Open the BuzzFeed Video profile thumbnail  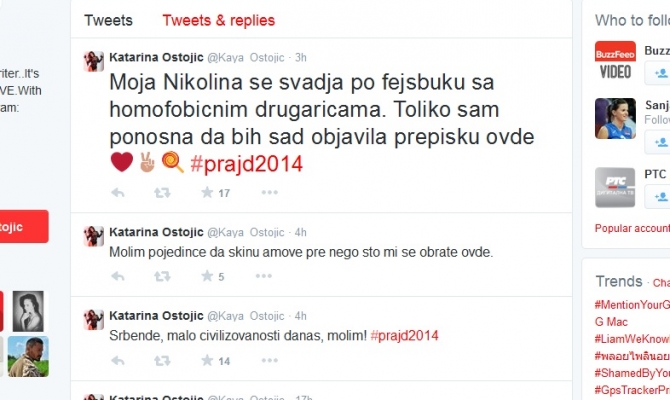[x=615, y=62]
